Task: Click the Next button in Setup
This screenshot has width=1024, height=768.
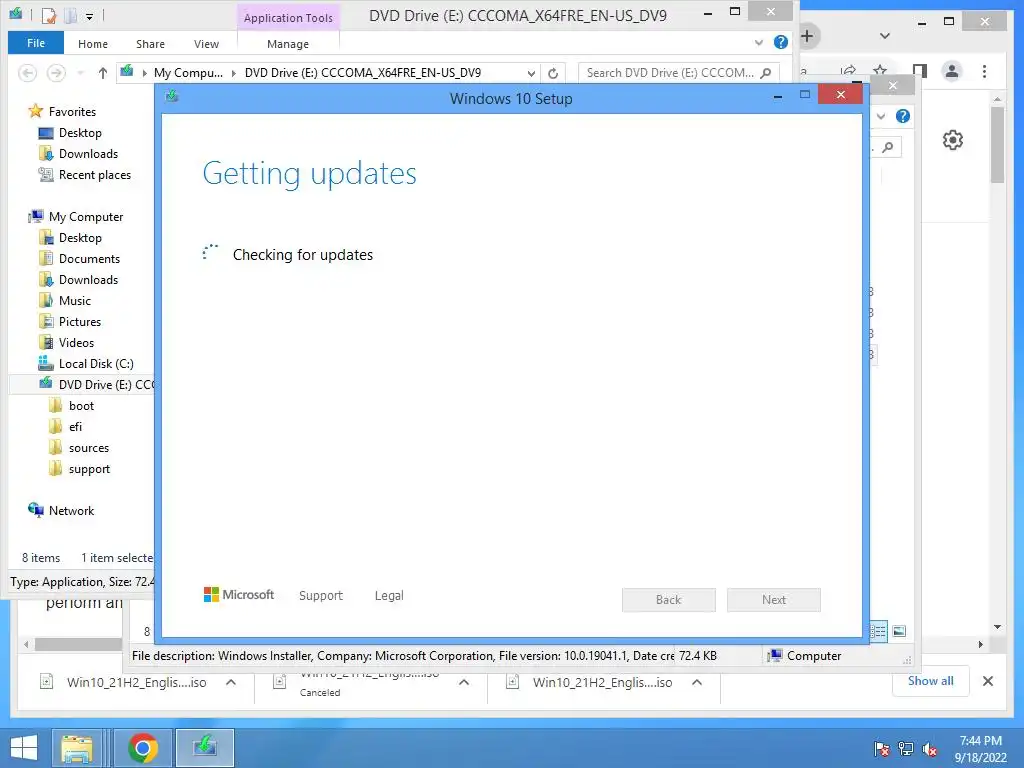Action: coord(774,600)
